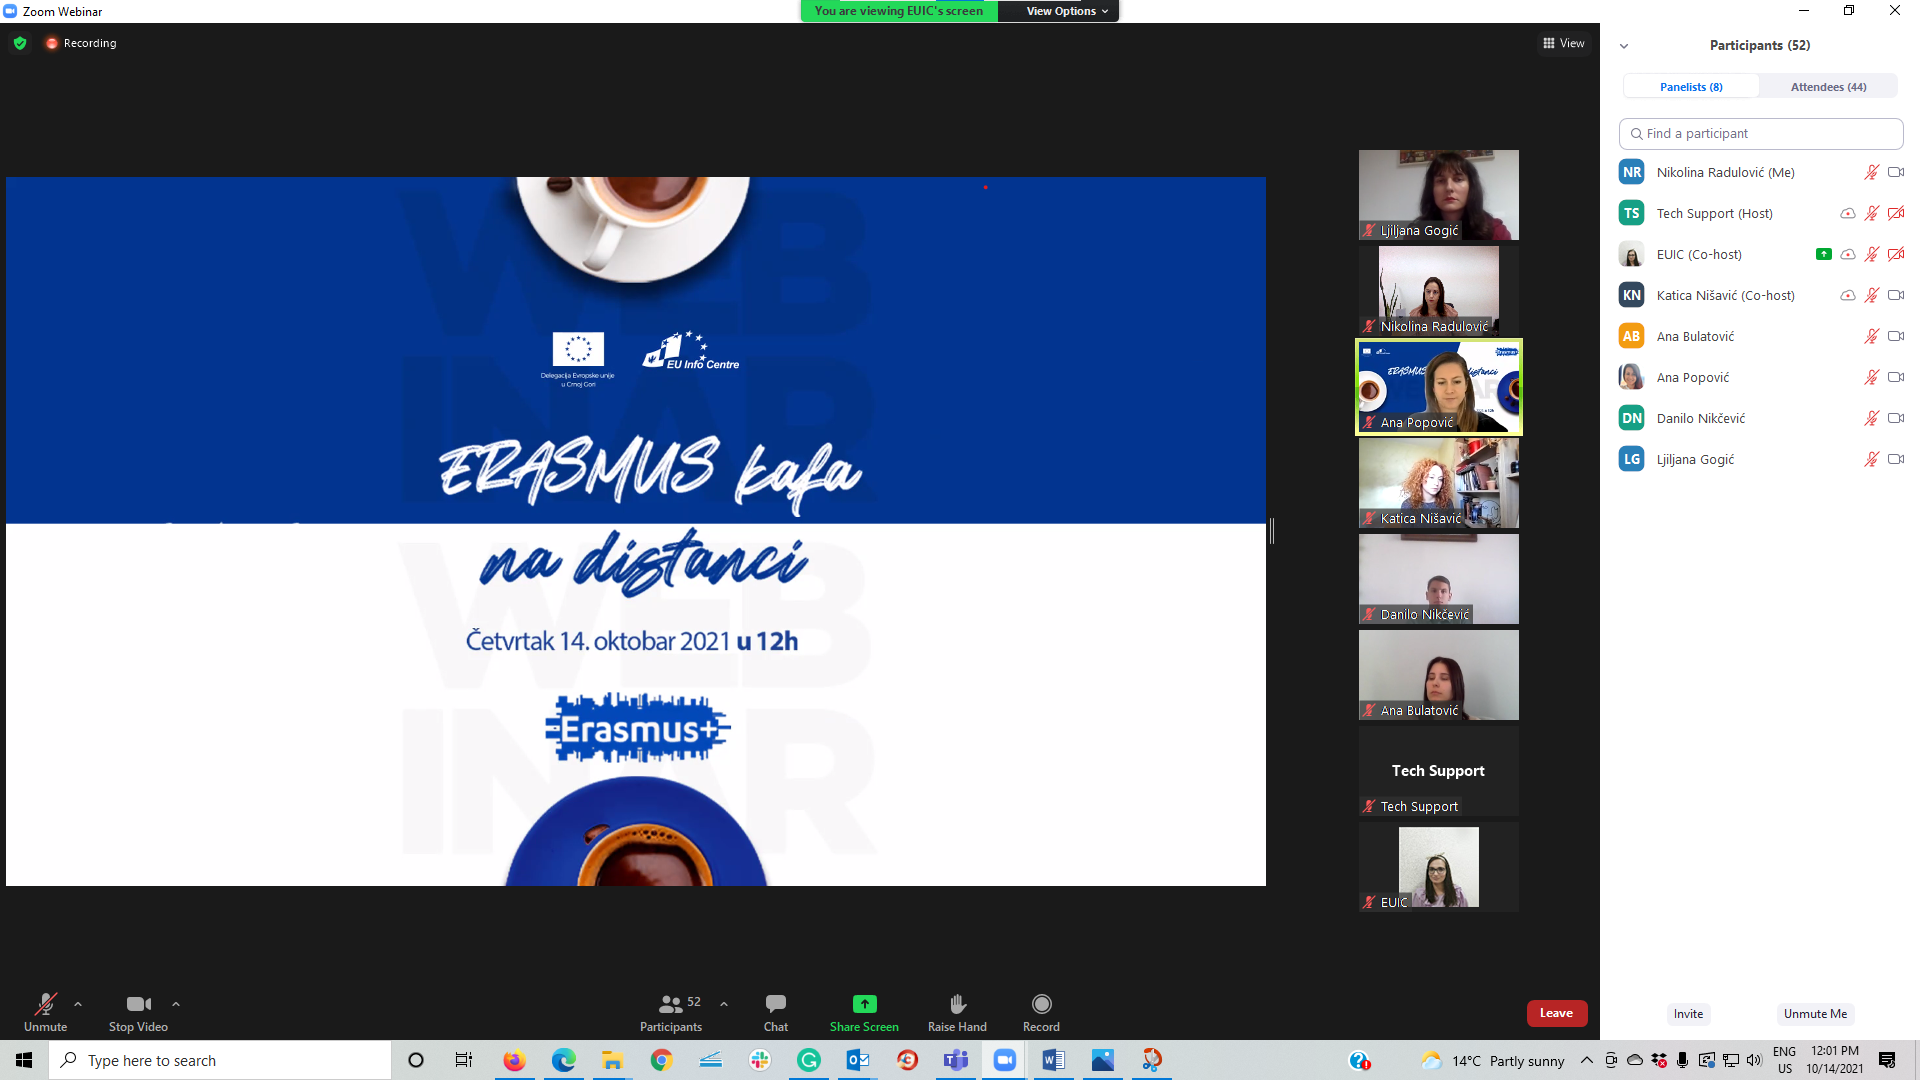This screenshot has height=1080, width=1920.
Task: Click Ana Bulatović's camera icon in list
Action: (1896, 336)
